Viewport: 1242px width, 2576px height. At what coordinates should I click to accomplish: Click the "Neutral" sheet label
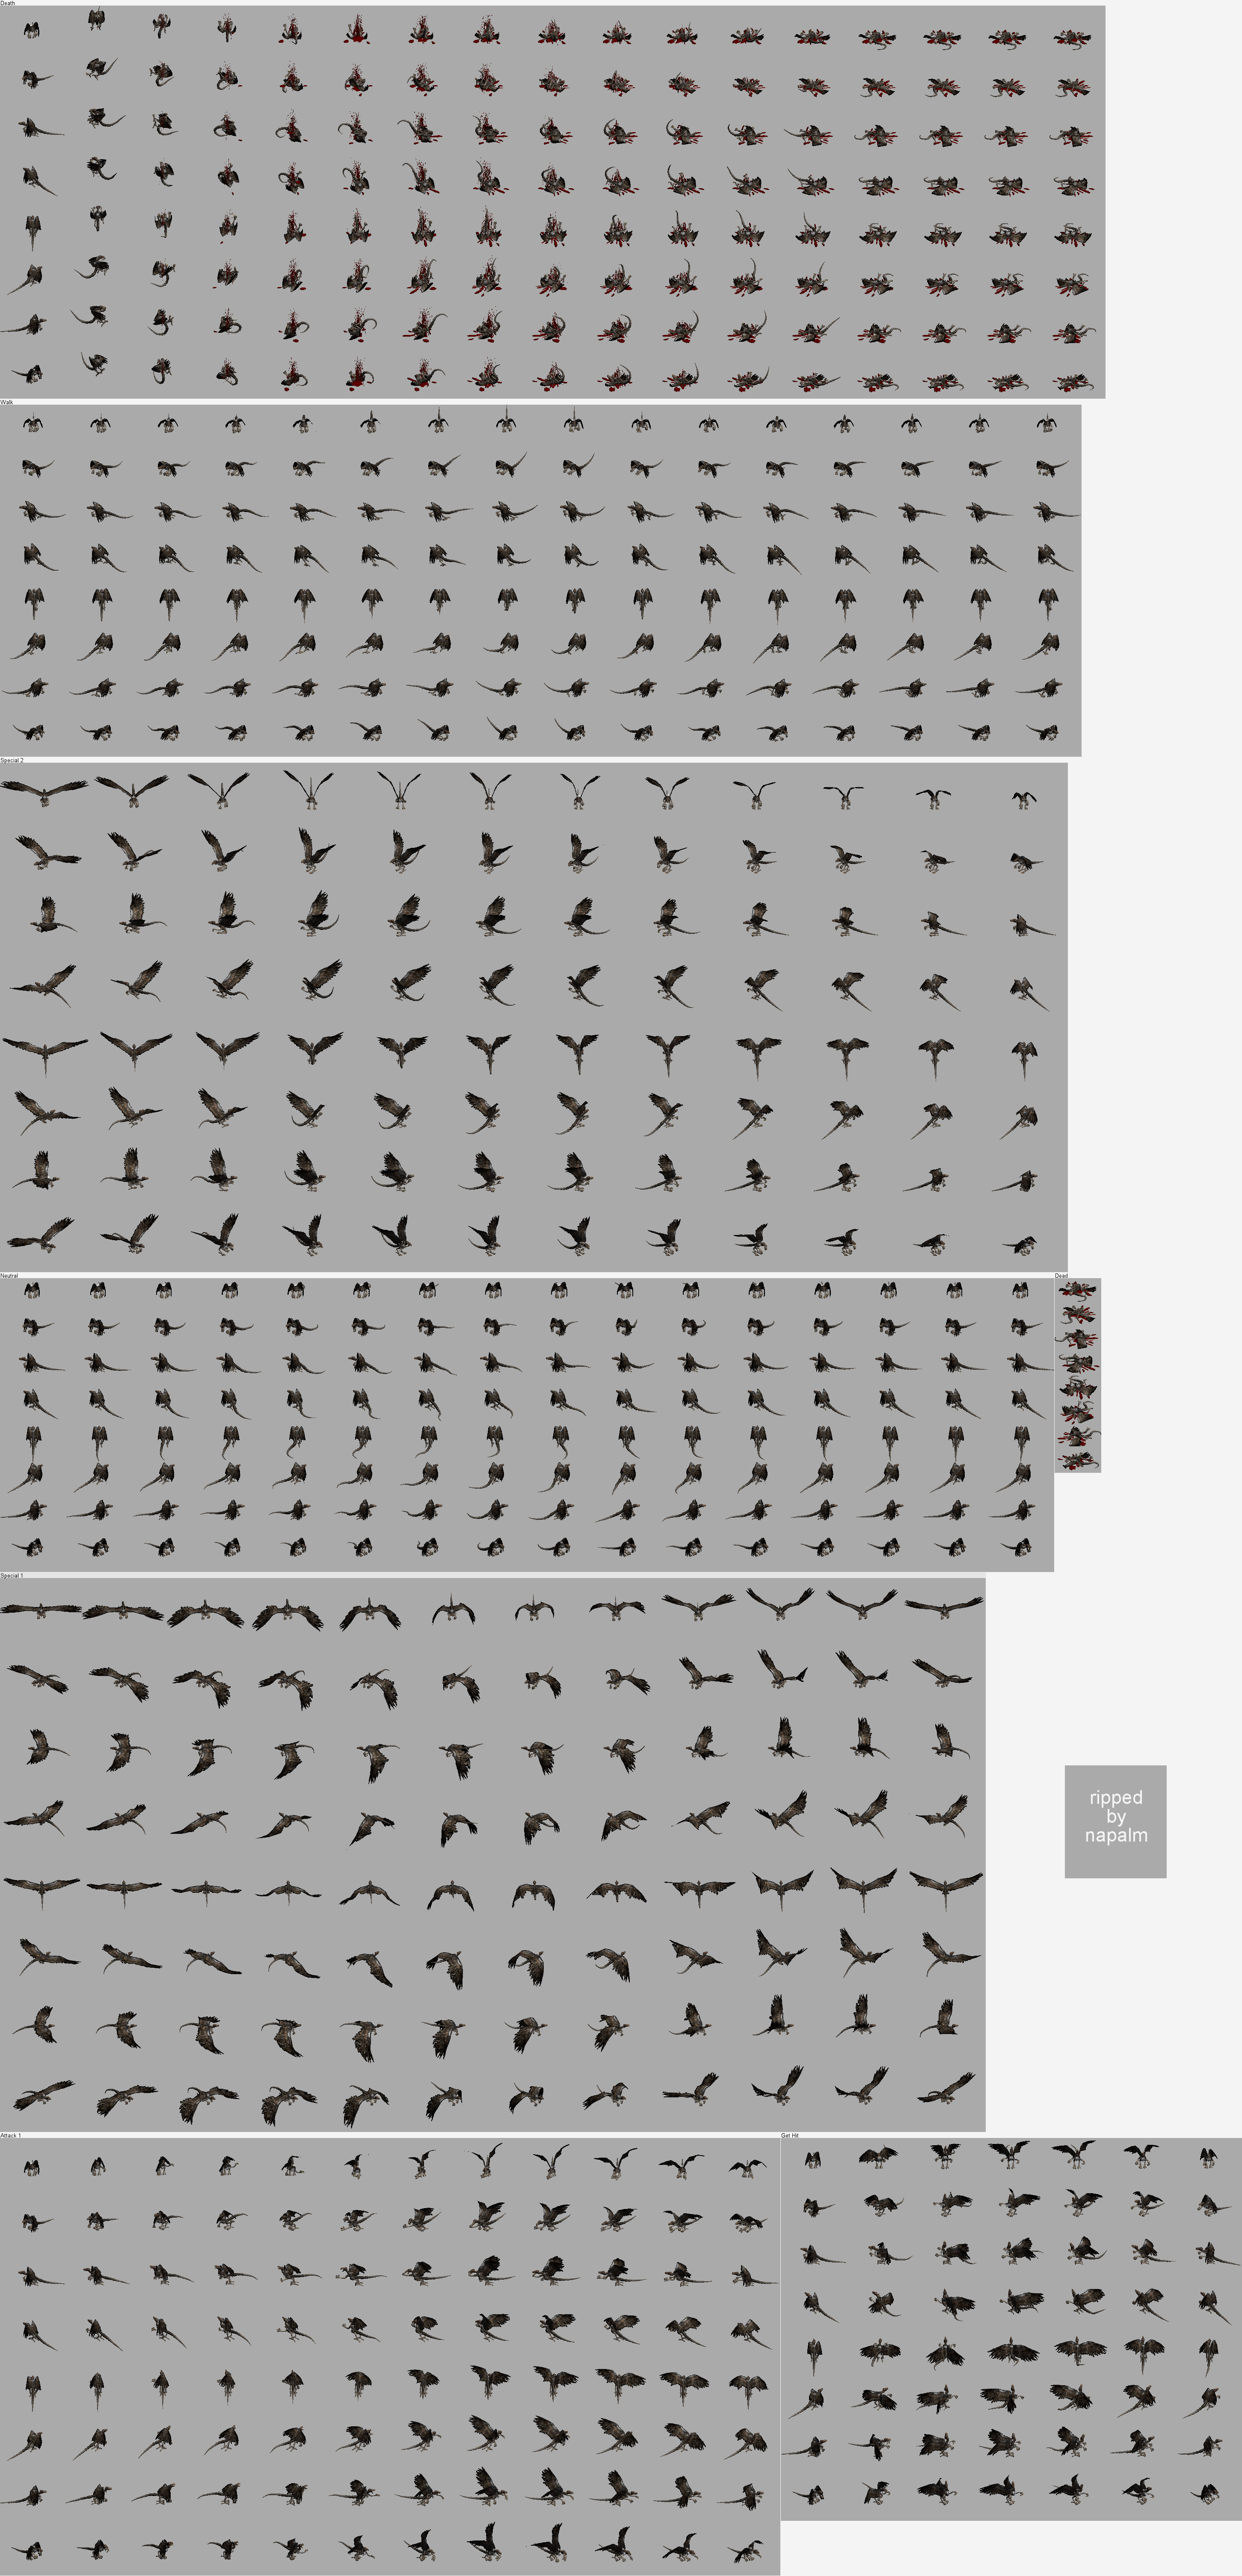click(x=9, y=1275)
